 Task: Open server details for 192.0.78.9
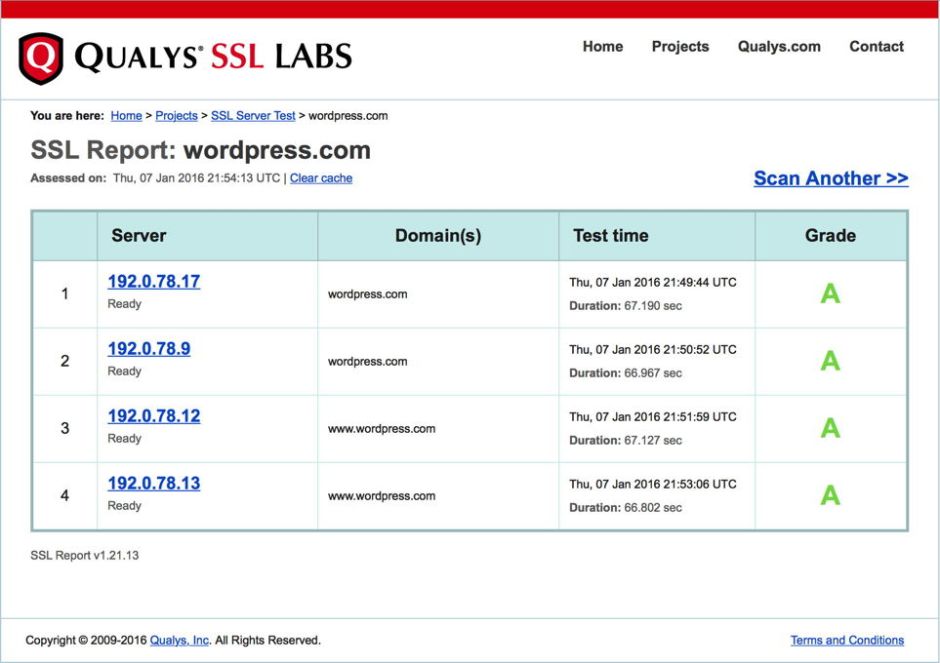coord(148,348)
